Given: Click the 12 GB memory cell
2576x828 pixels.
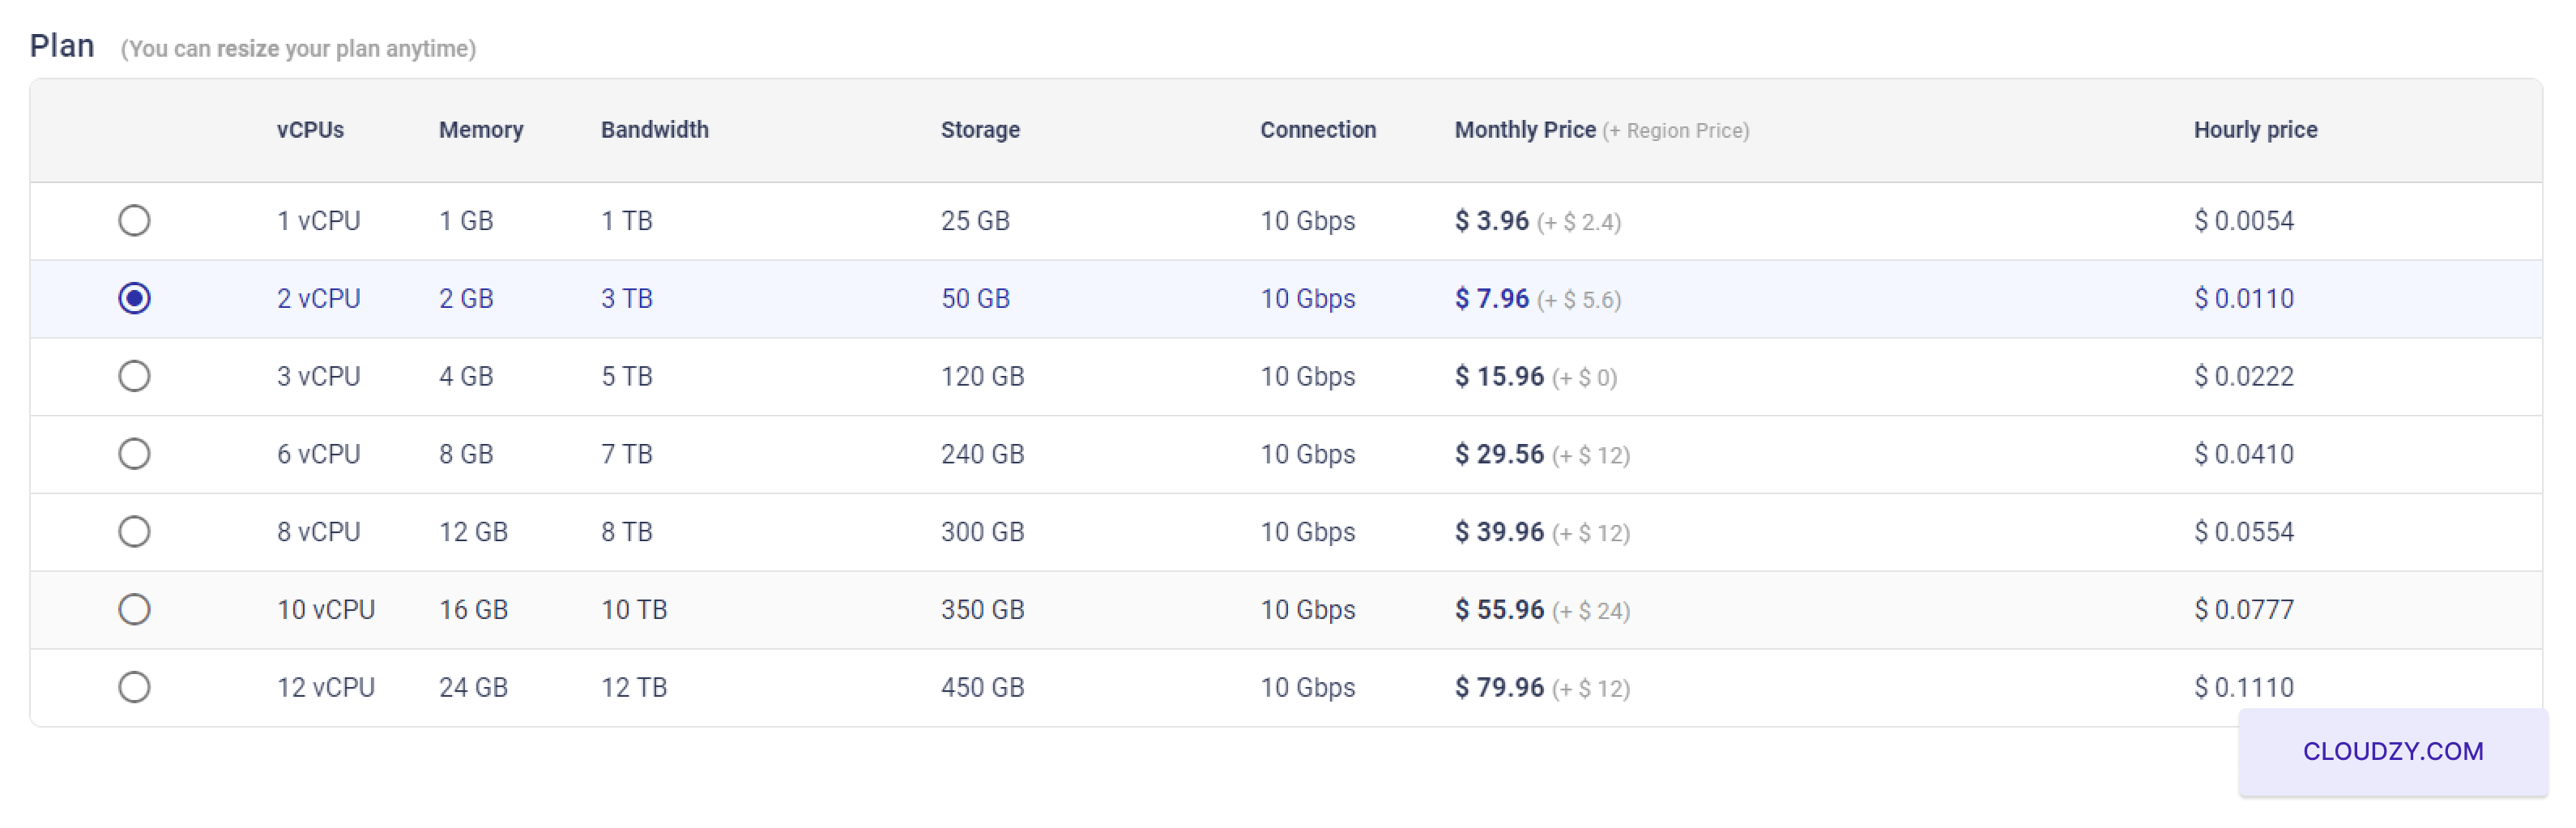Looking at the screenshot, I should pyautogui.click(x=473, y=531).
